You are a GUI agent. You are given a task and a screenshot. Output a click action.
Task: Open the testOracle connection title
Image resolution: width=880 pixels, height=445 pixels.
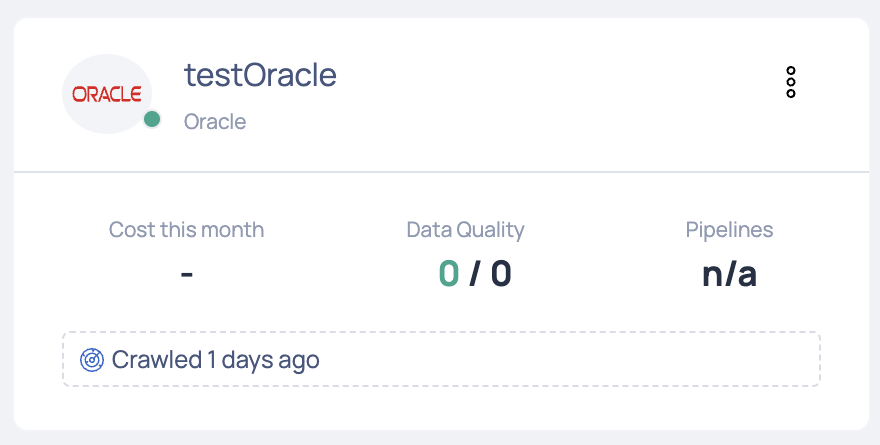(260, 75)
